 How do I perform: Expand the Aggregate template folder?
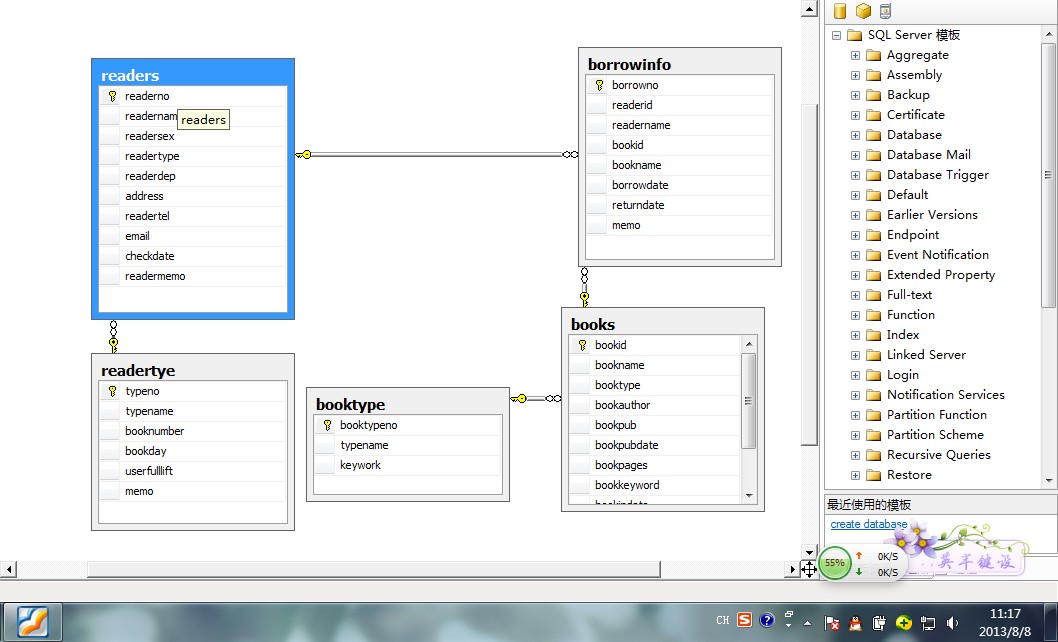pyautogui.click(x=855, y=55)
